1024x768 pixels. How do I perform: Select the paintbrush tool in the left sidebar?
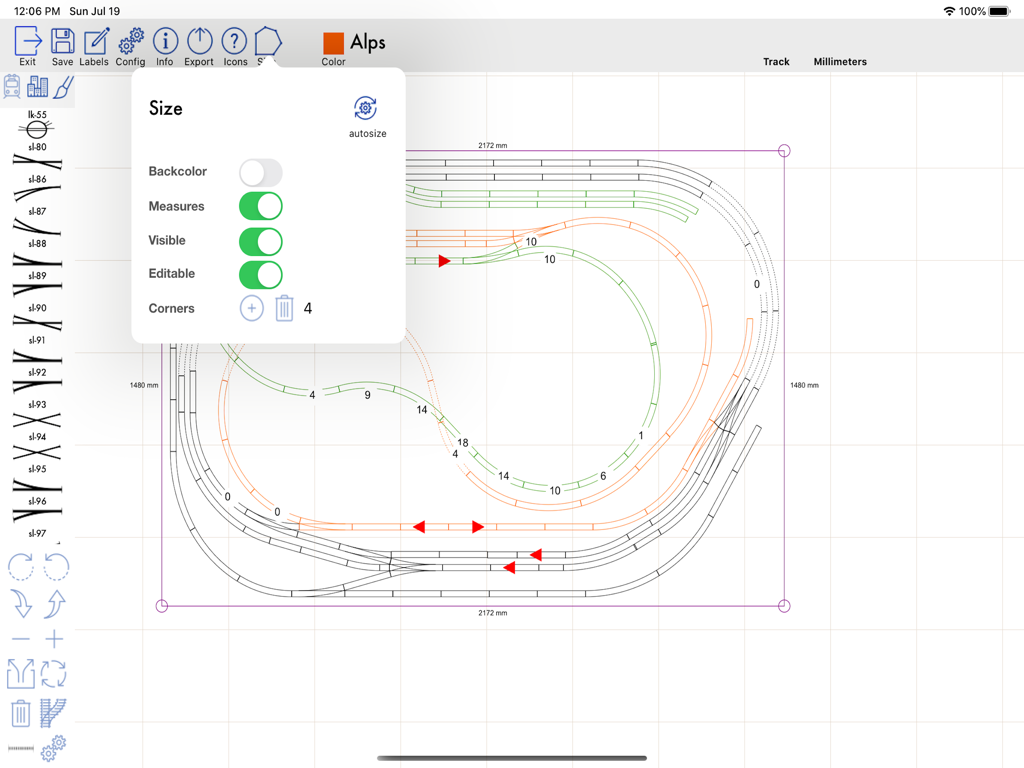coord(60,87)
